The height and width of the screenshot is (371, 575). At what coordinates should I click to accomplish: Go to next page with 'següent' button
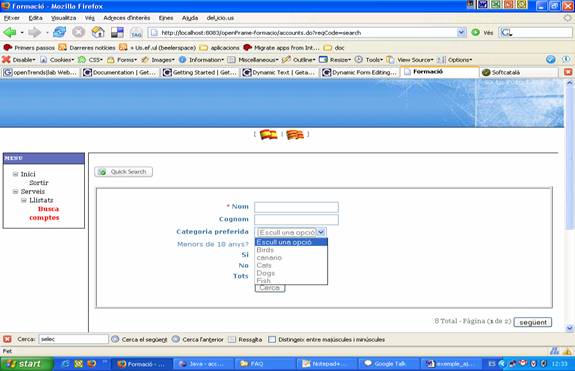coord(533,322)
